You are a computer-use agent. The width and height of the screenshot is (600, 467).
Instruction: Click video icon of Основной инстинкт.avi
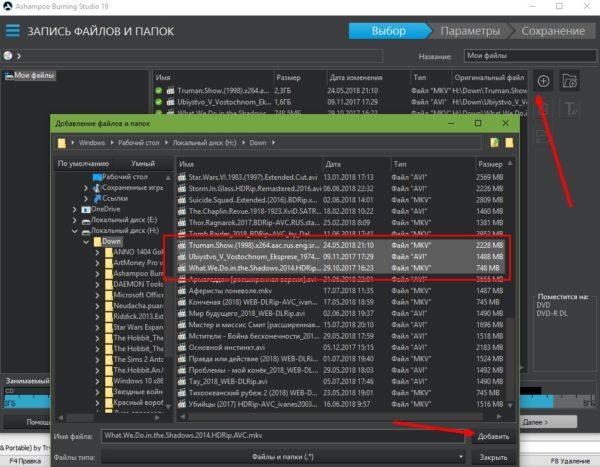tap(182, 348)
